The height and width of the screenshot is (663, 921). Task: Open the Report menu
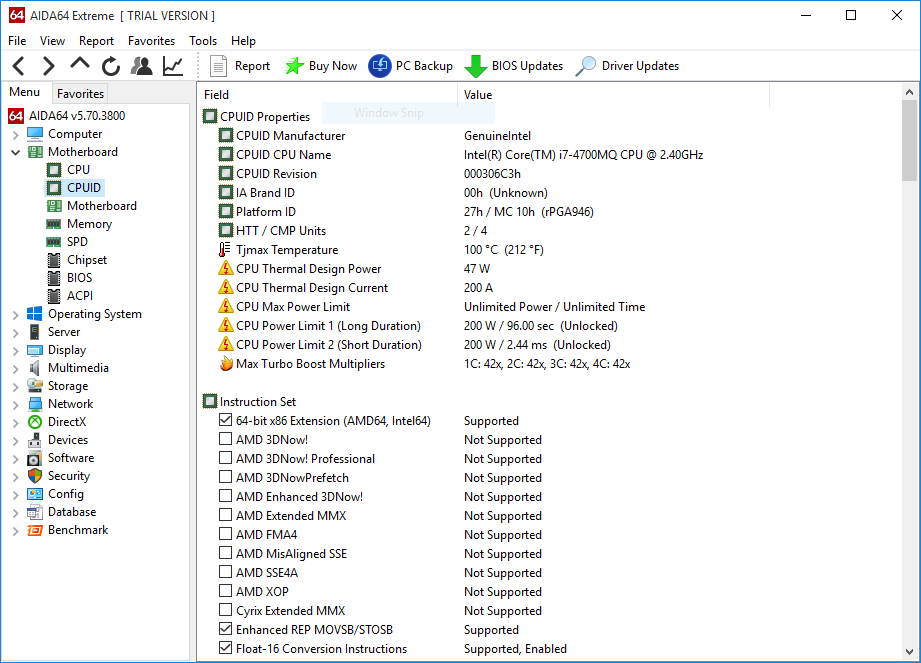(x=96, y=41)
